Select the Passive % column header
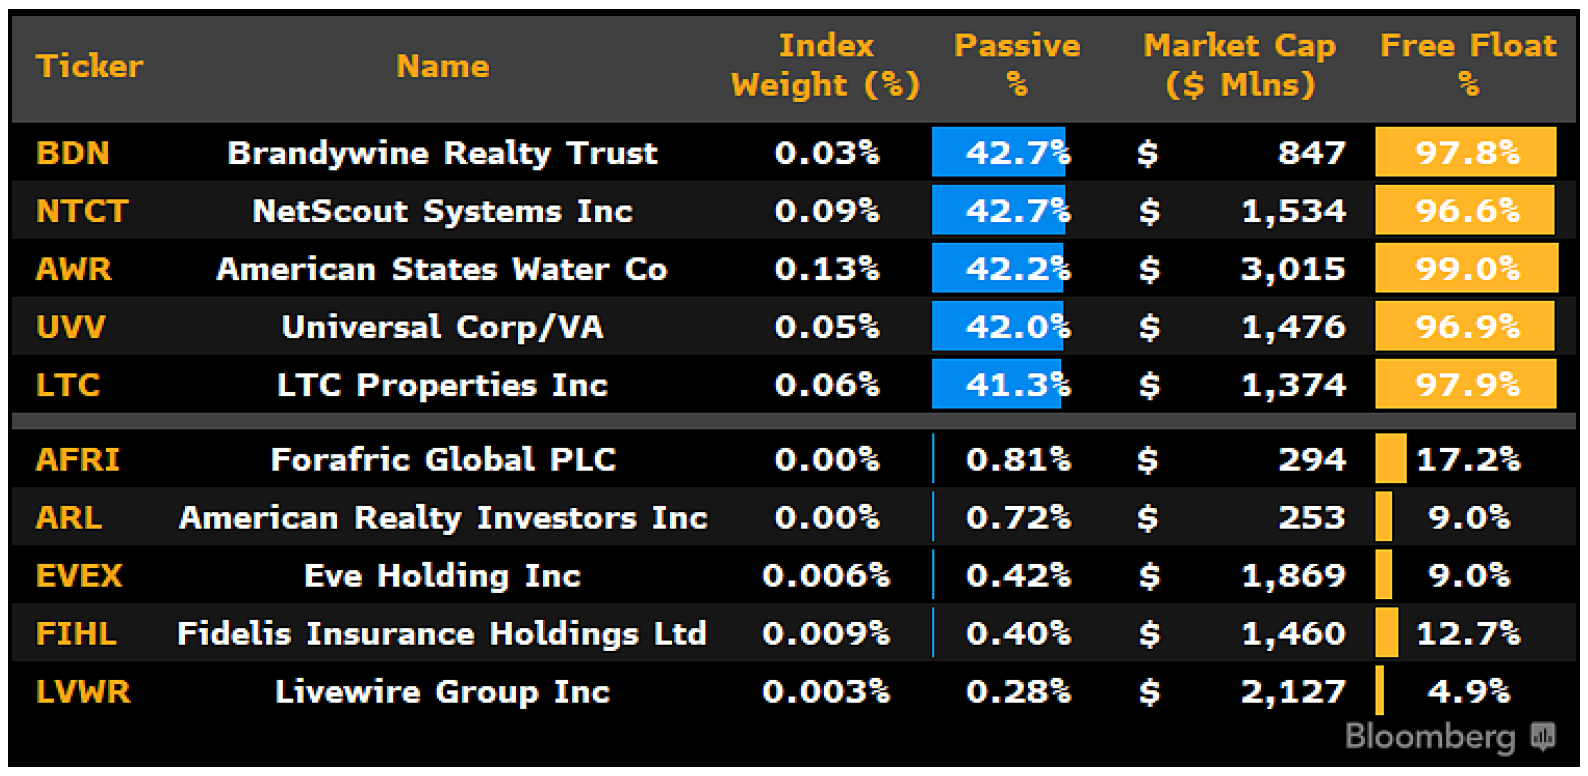This screenshot has height=776, width=1588. coord(1017,65)
